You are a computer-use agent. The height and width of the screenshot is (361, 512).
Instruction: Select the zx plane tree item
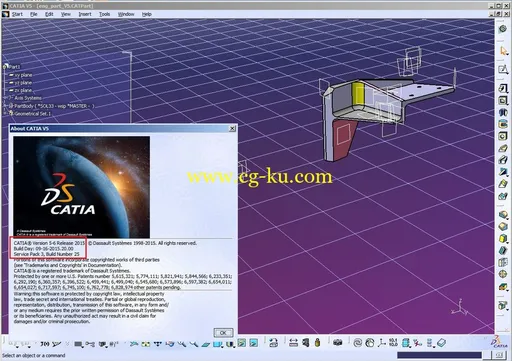coord(23,90)
